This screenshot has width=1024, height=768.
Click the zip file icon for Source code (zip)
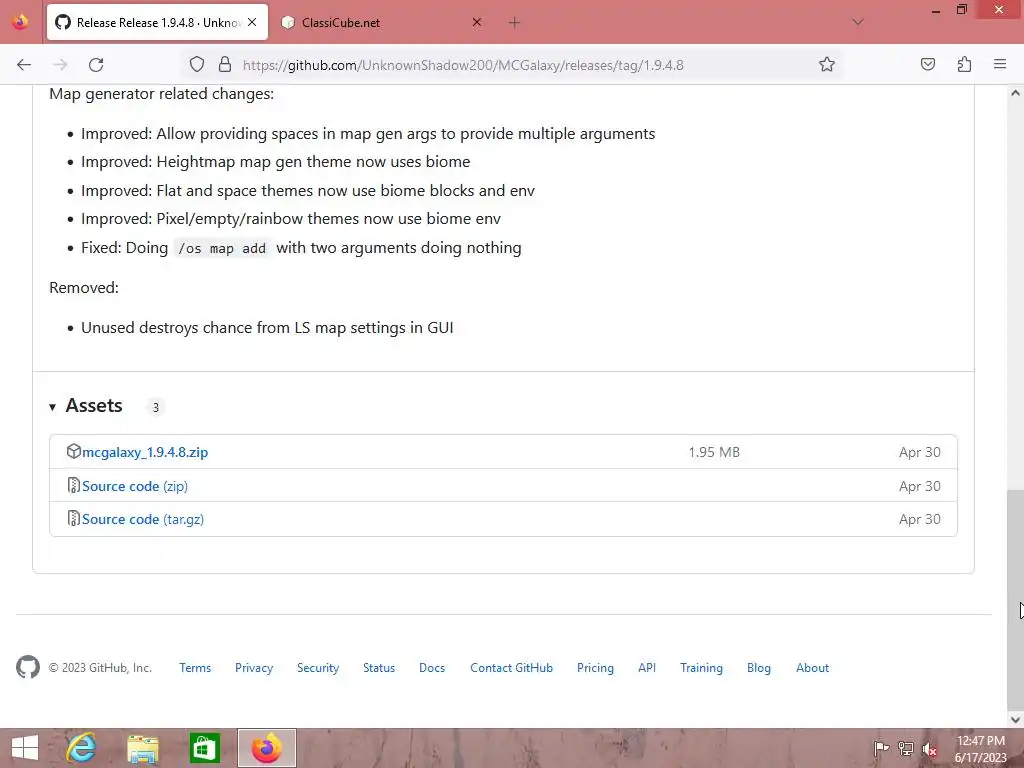tap(73, 485)
